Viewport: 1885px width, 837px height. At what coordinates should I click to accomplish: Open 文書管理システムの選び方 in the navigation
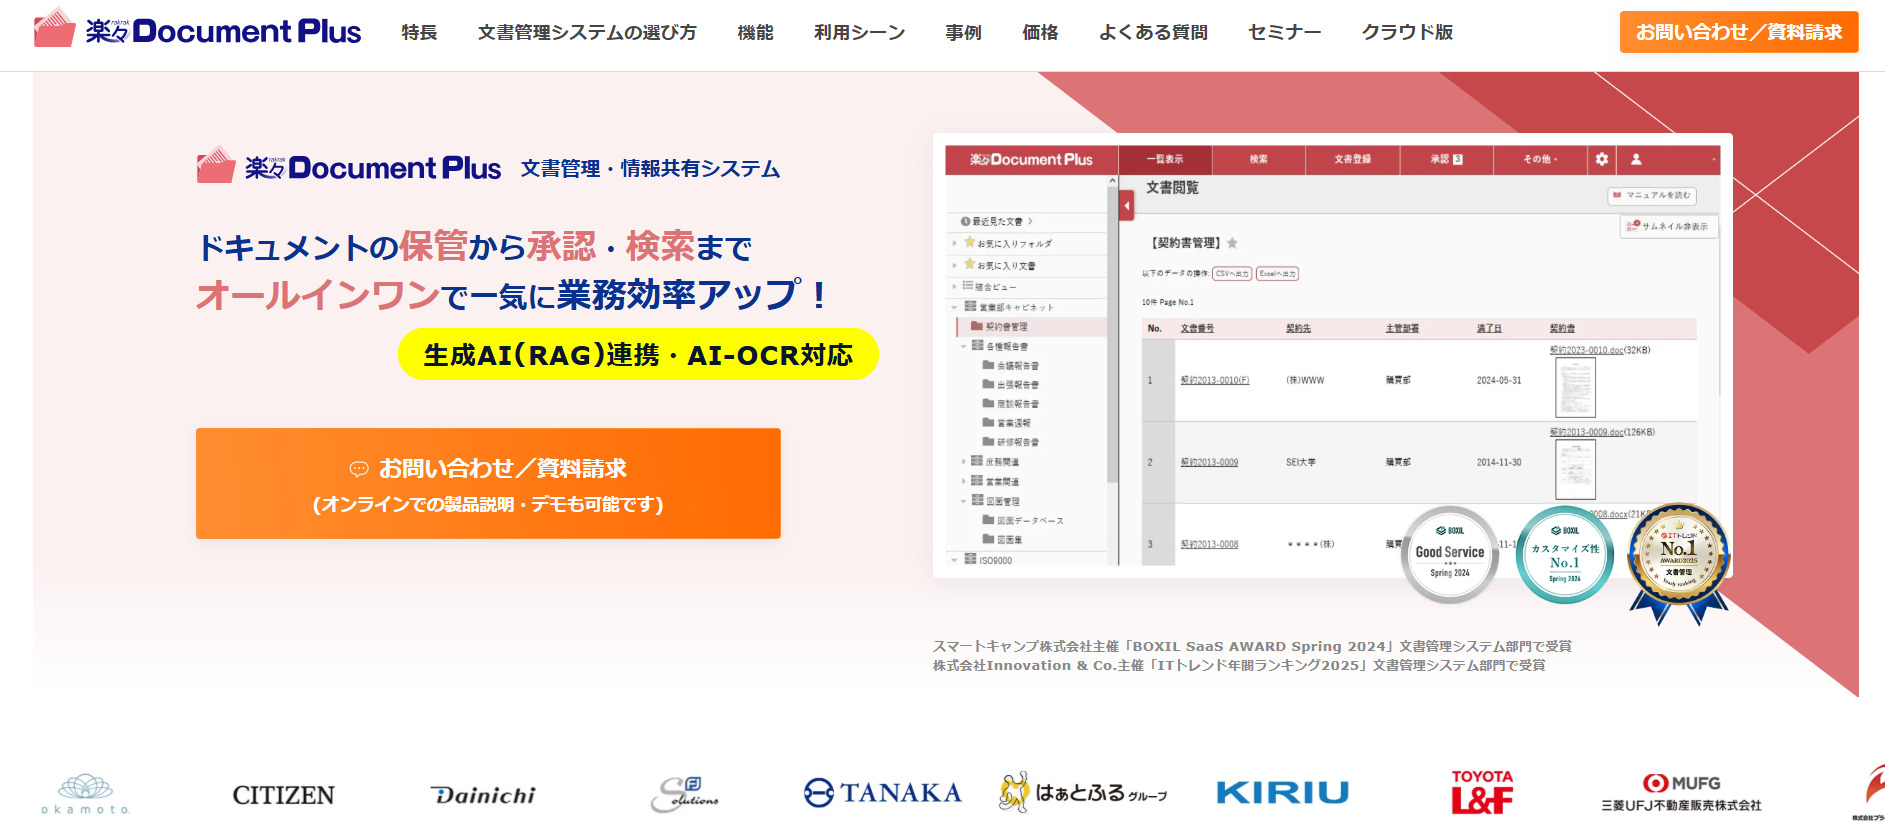pyautogui.click(x=587, y=32)
